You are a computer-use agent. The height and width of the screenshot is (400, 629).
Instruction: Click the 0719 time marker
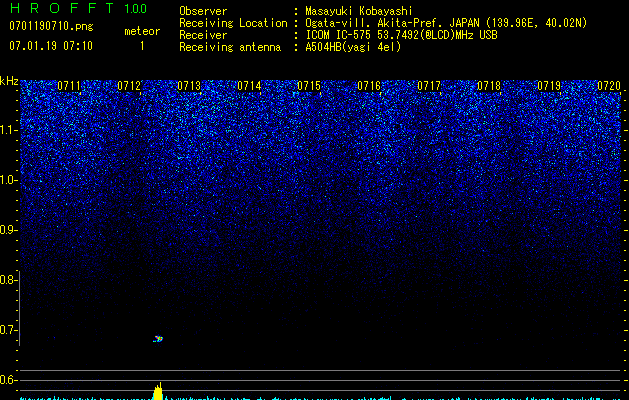click(549, 86)
